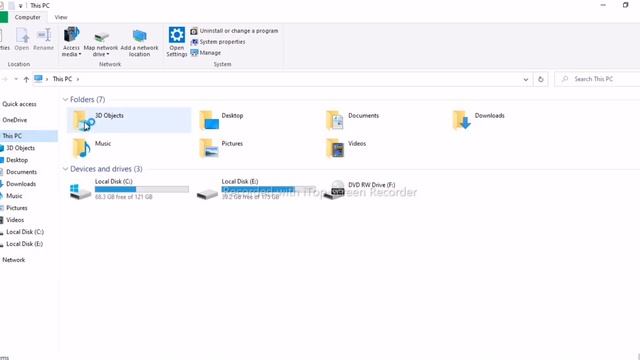This screenshot has width=640, height=360.
Task: Click Local Disk (C:) usage bar
Action: click(142, 189)
